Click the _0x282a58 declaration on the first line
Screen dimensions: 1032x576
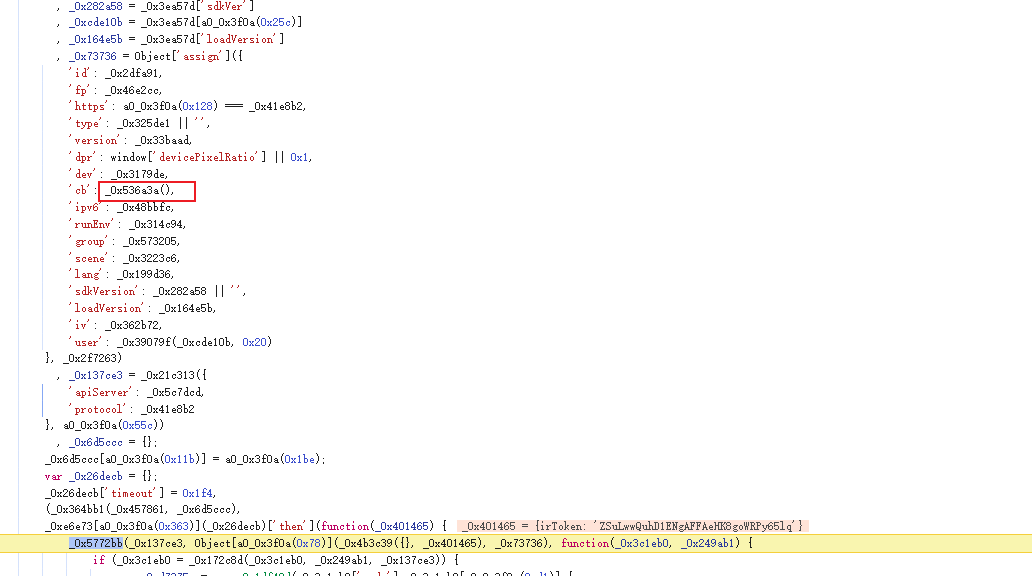pyautogui.click(x=97, y=5)
